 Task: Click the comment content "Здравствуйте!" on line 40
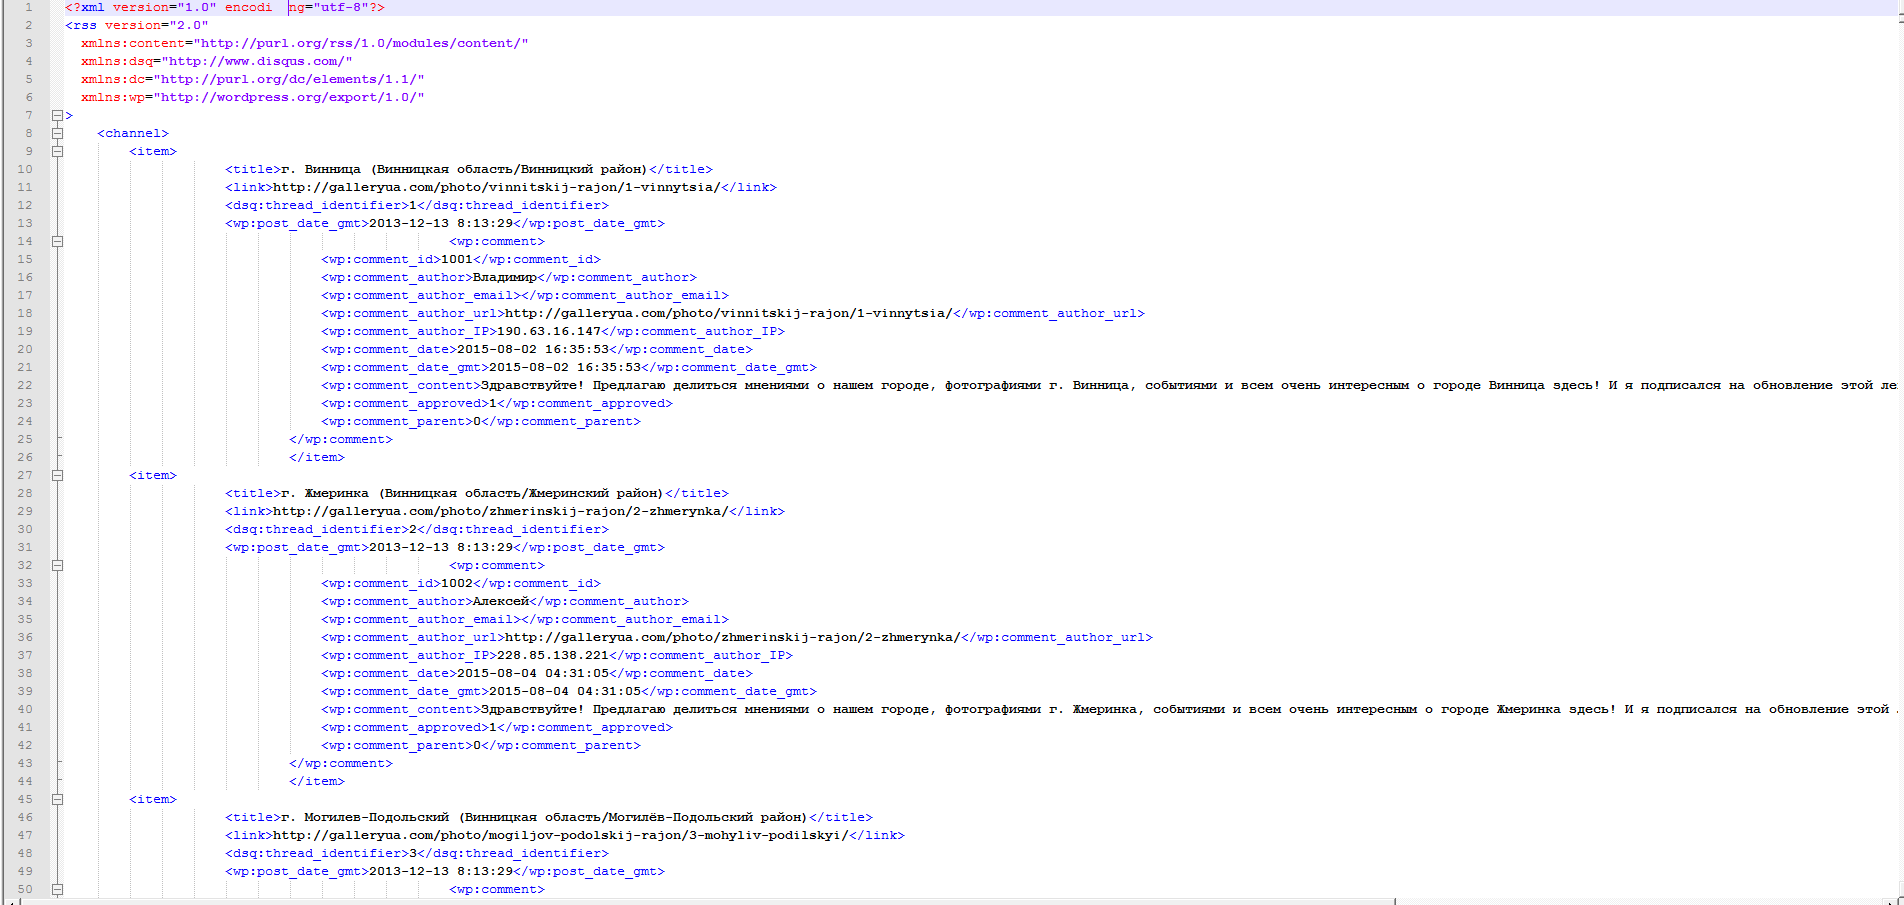click(533, 709)
